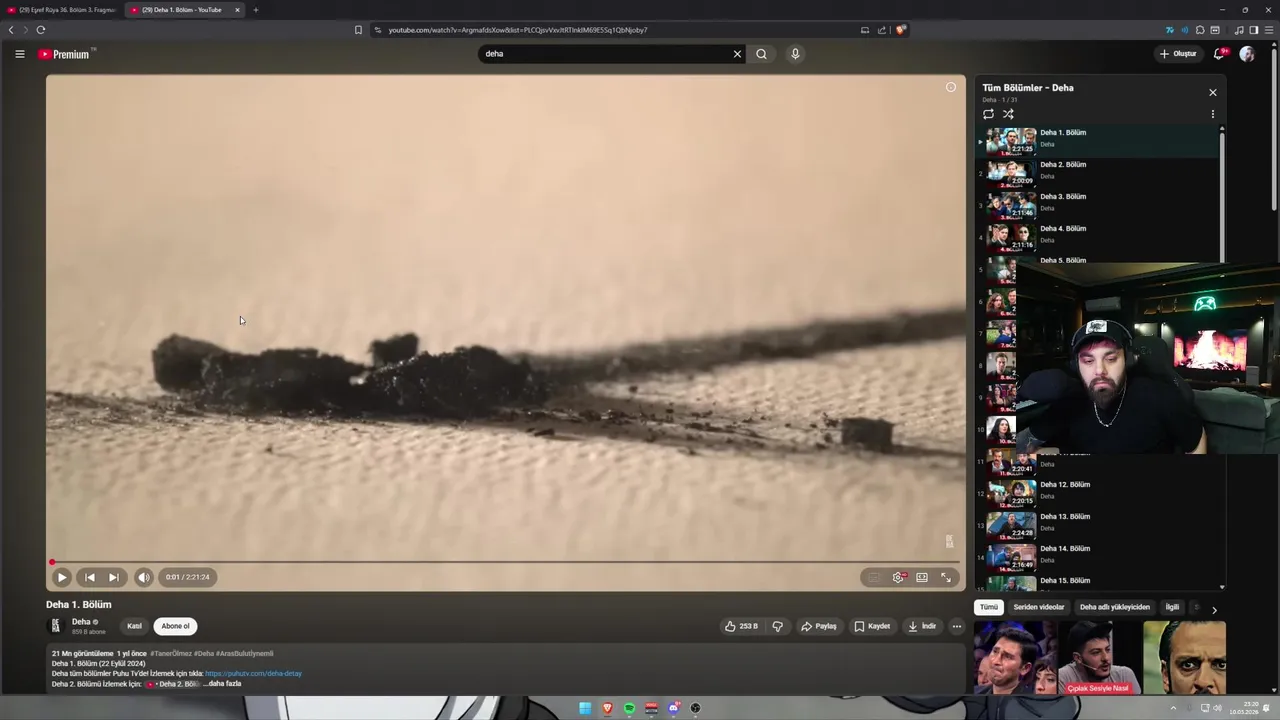Open taskbar volume control
1280x720 pixels.
point(1217,708)
